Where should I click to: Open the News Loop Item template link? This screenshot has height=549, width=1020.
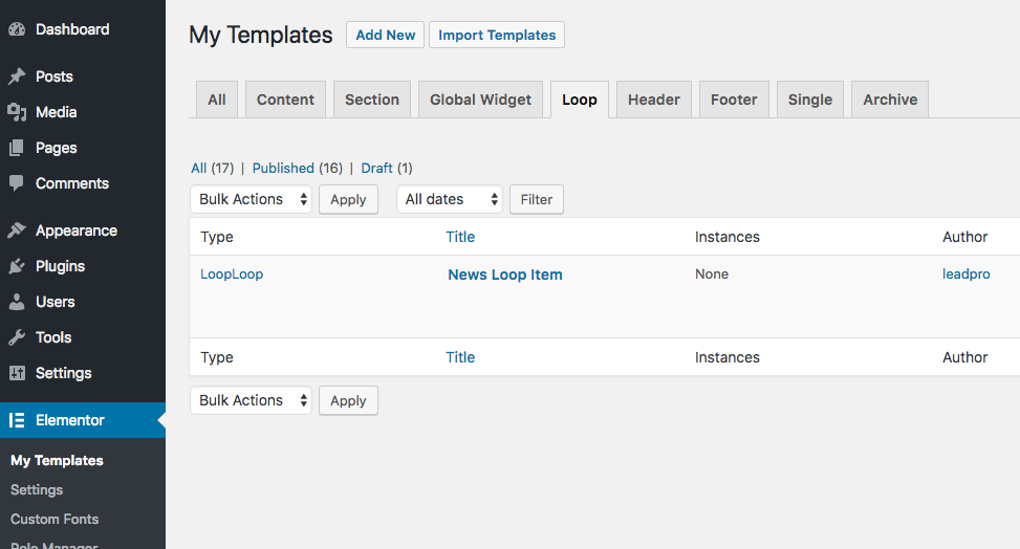pyautogui.click(x=505, y=275)
